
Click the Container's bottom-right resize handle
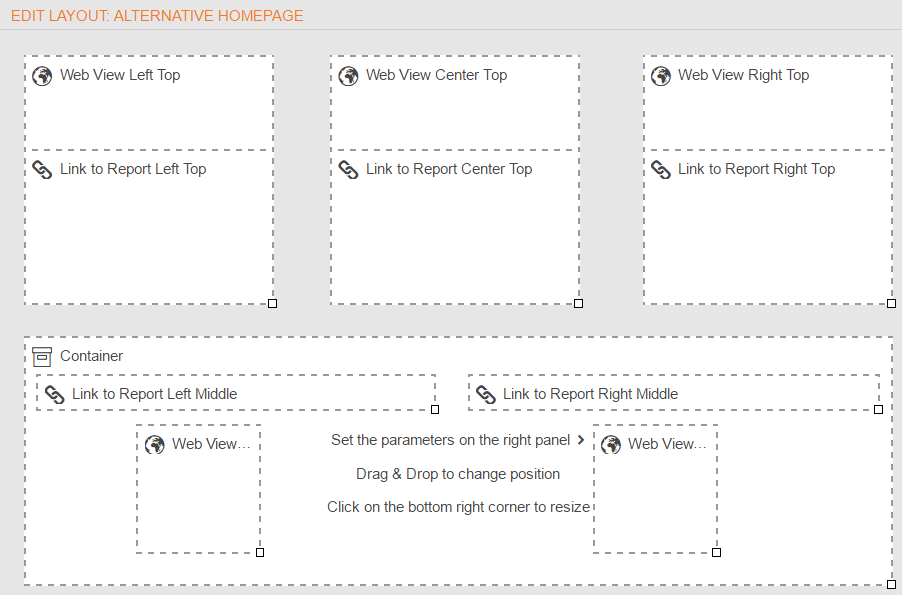point(891,585)
